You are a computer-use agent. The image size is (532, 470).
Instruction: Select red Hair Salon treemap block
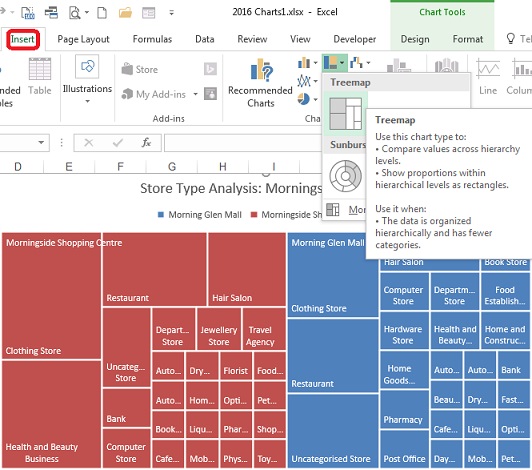click(x=247, y=269)
